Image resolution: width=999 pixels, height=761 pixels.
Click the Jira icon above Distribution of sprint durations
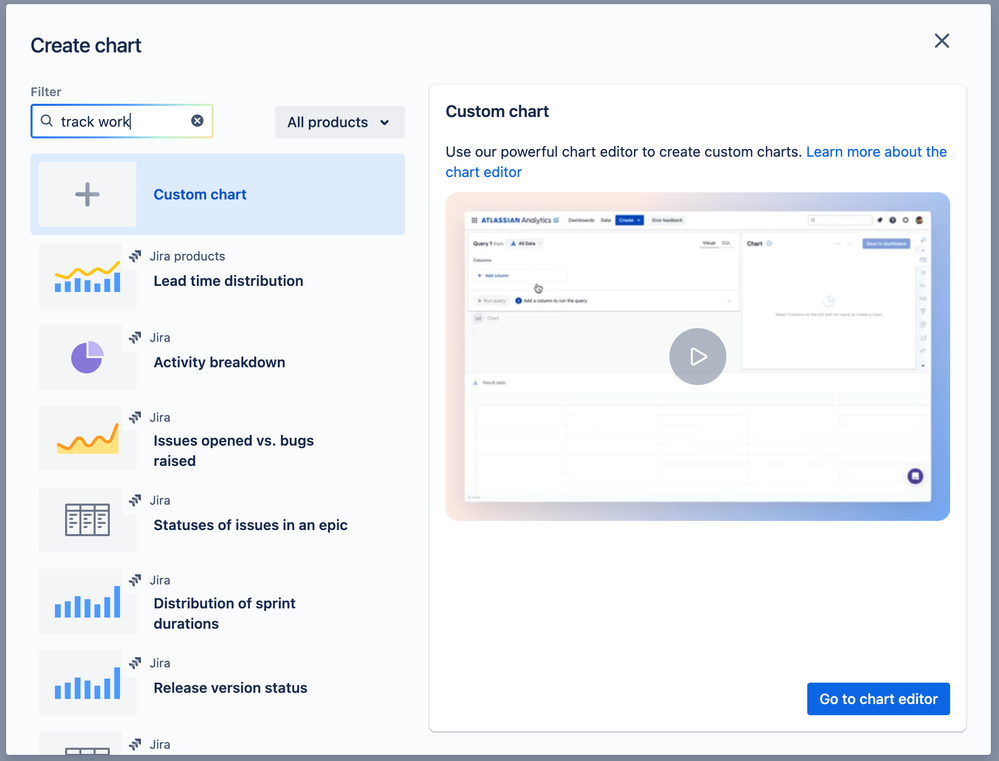pyautogui.click(x=135, y=580)
